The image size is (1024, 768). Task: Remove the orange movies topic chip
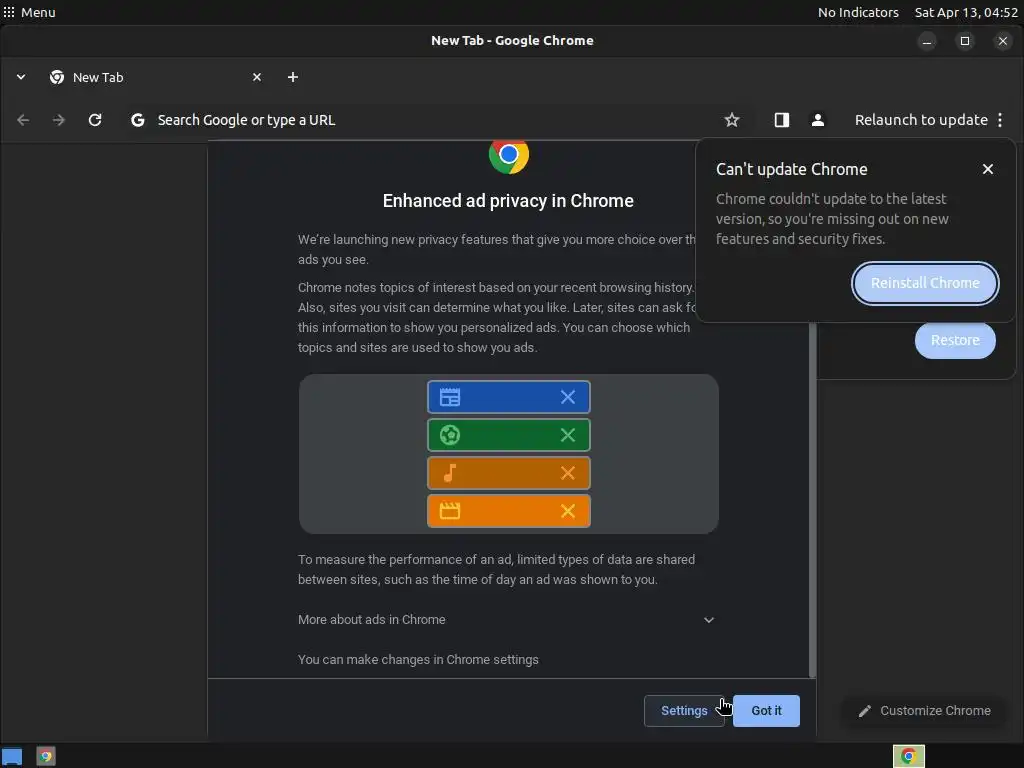pyautogui.click(x=568, y=511)
